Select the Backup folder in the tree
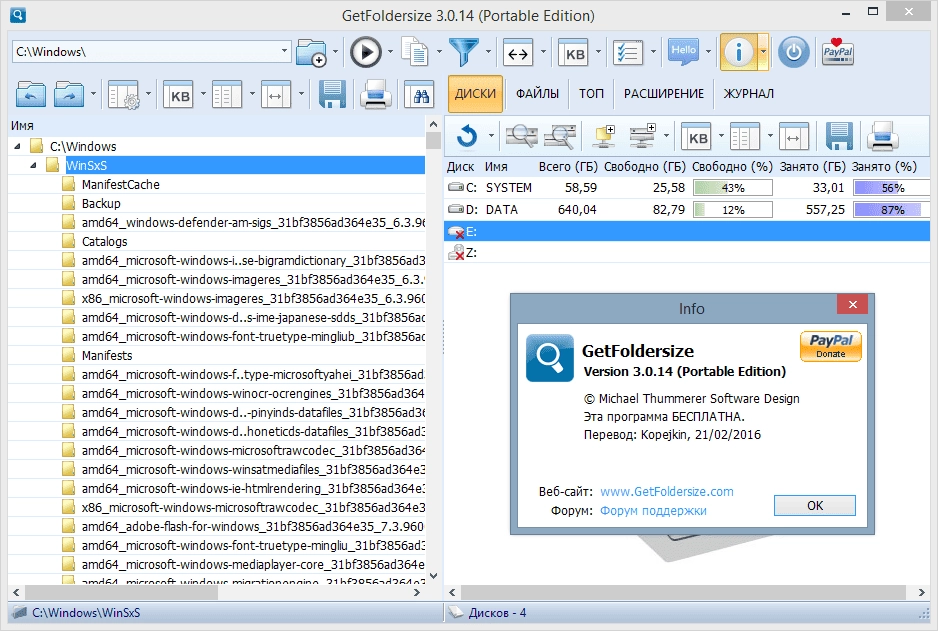Viewport: 938px width, 631px height. click(x=101, y=204)
